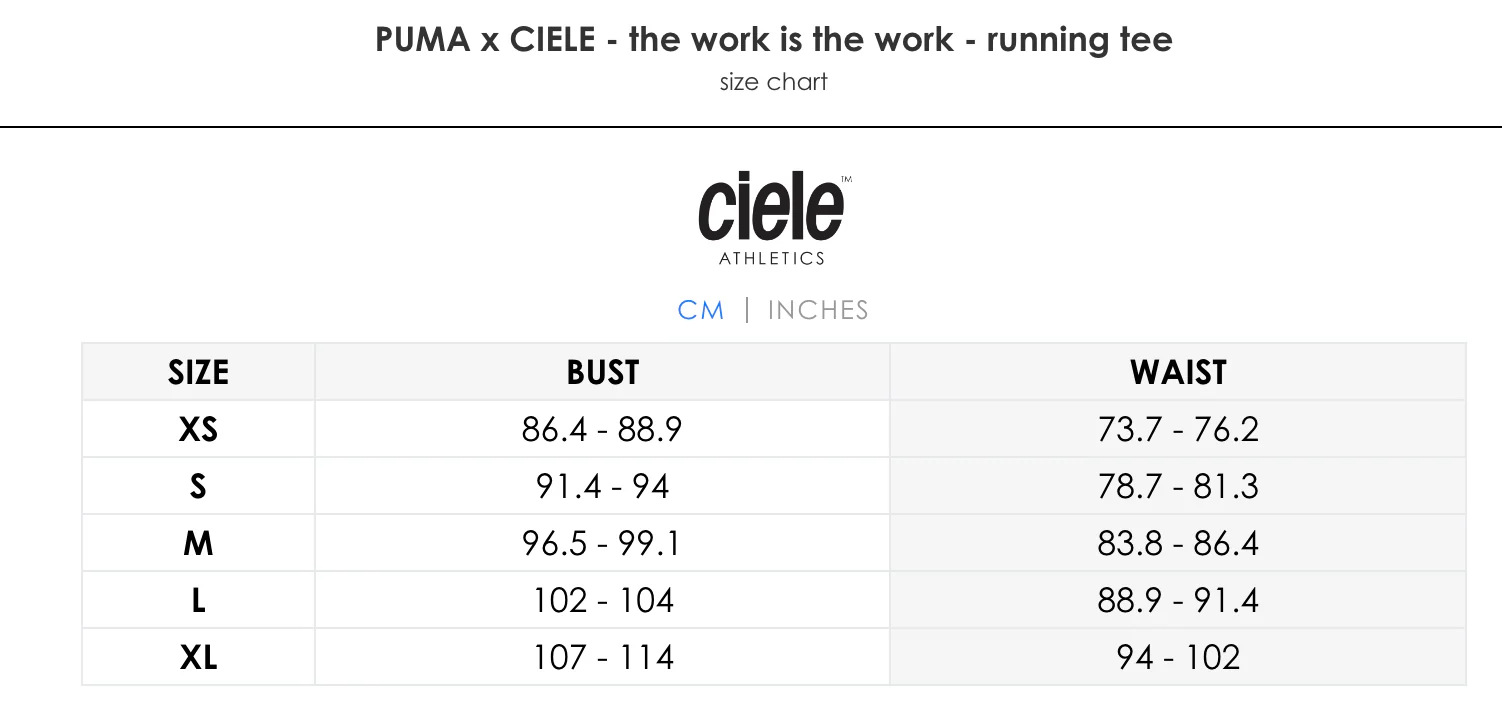Click the PUMA x CIELE running tee title
This screenshot has height=724, width=1502.
[773, 40]
